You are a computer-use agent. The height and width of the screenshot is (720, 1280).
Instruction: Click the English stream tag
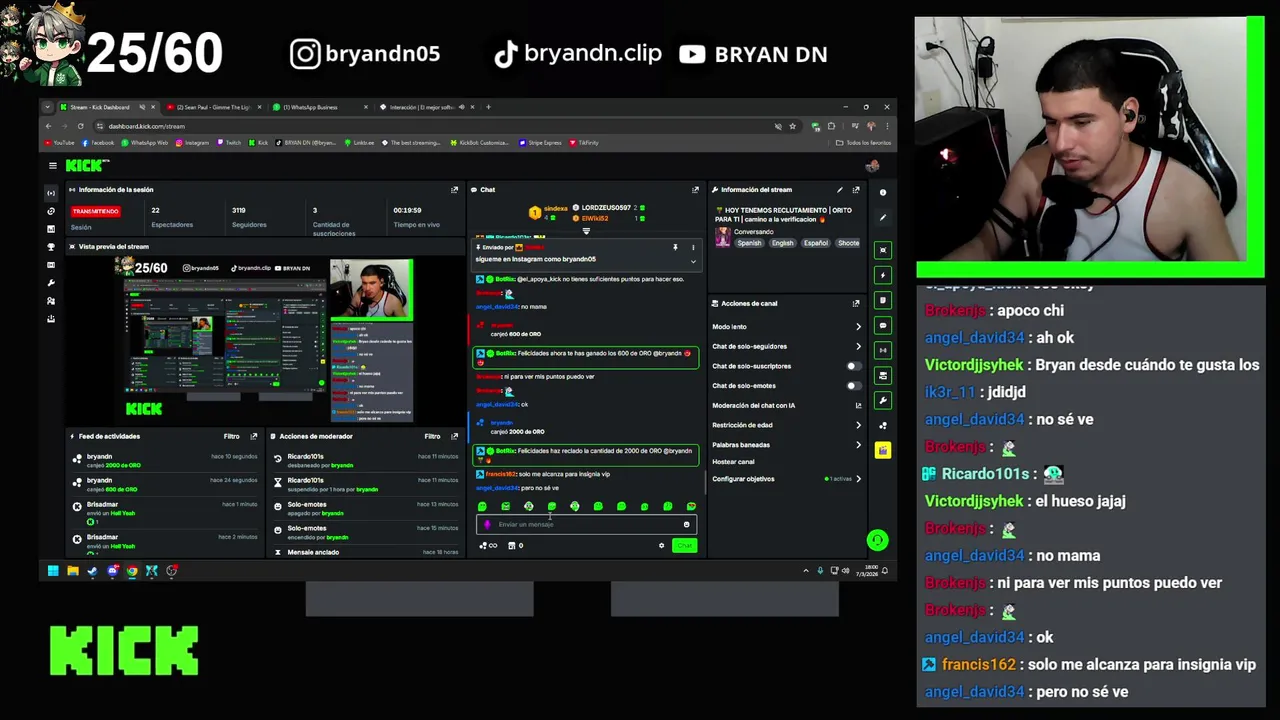tap(782, 243)
